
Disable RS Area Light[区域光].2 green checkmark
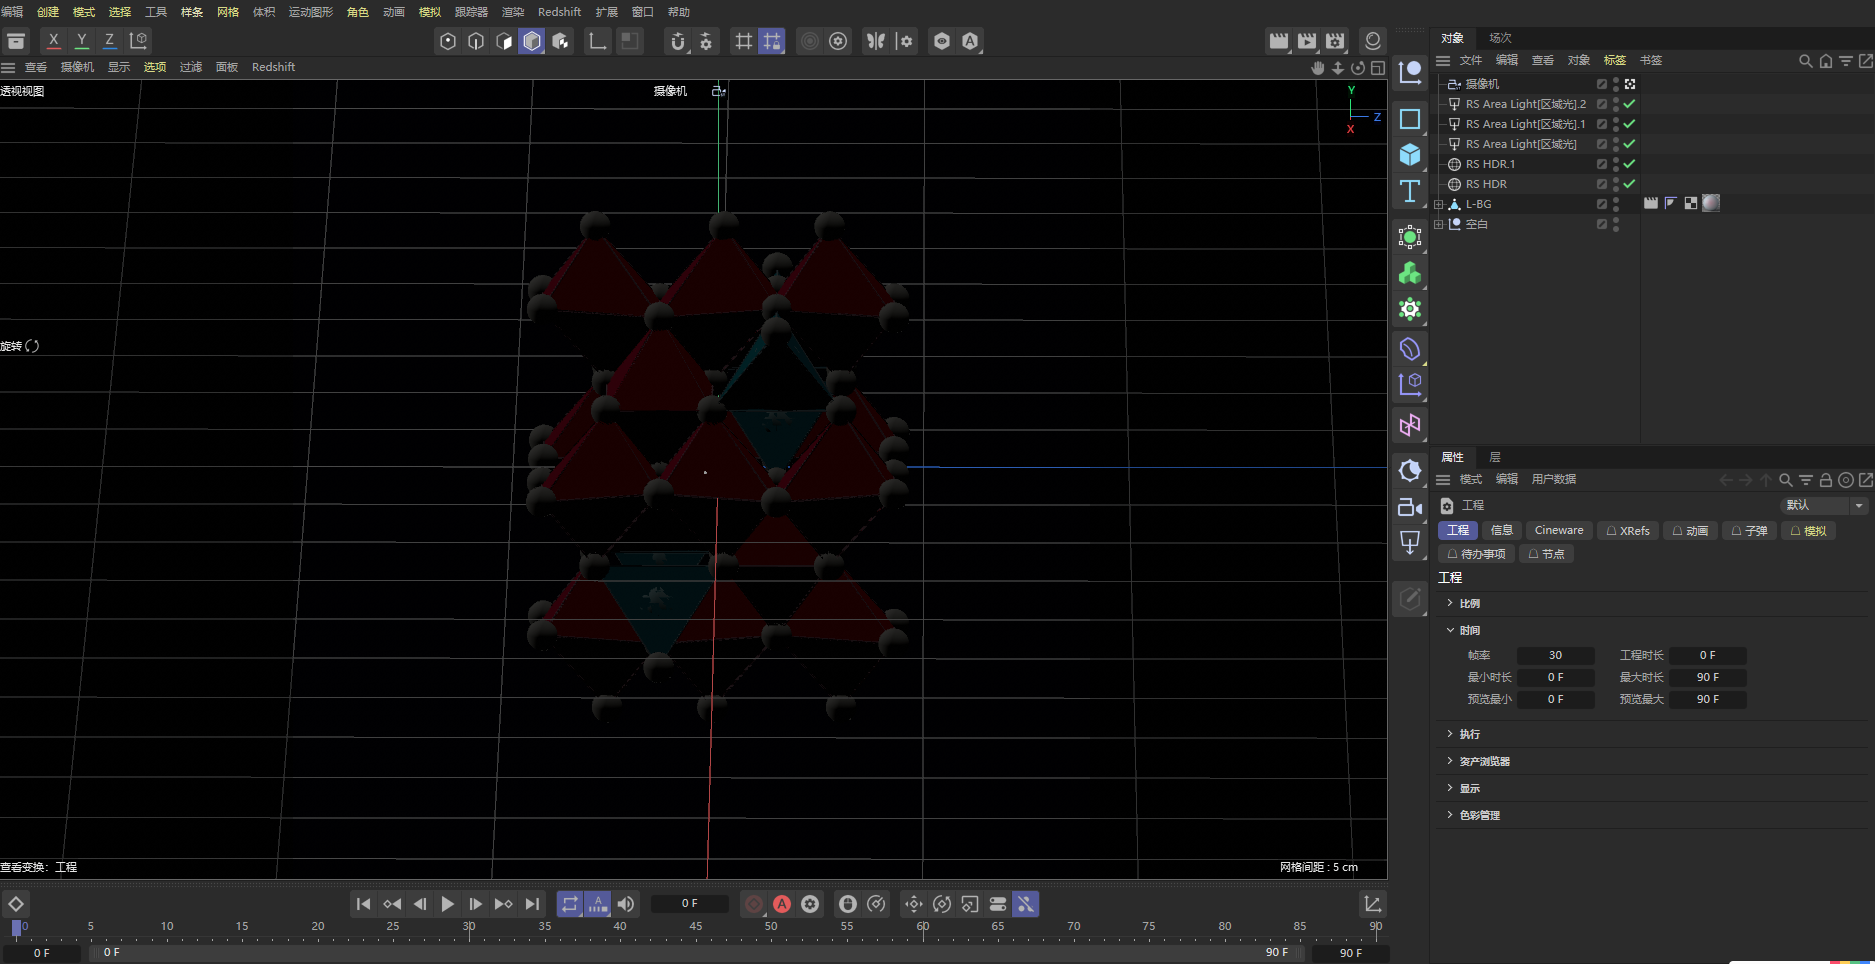tap(1630, 104)
